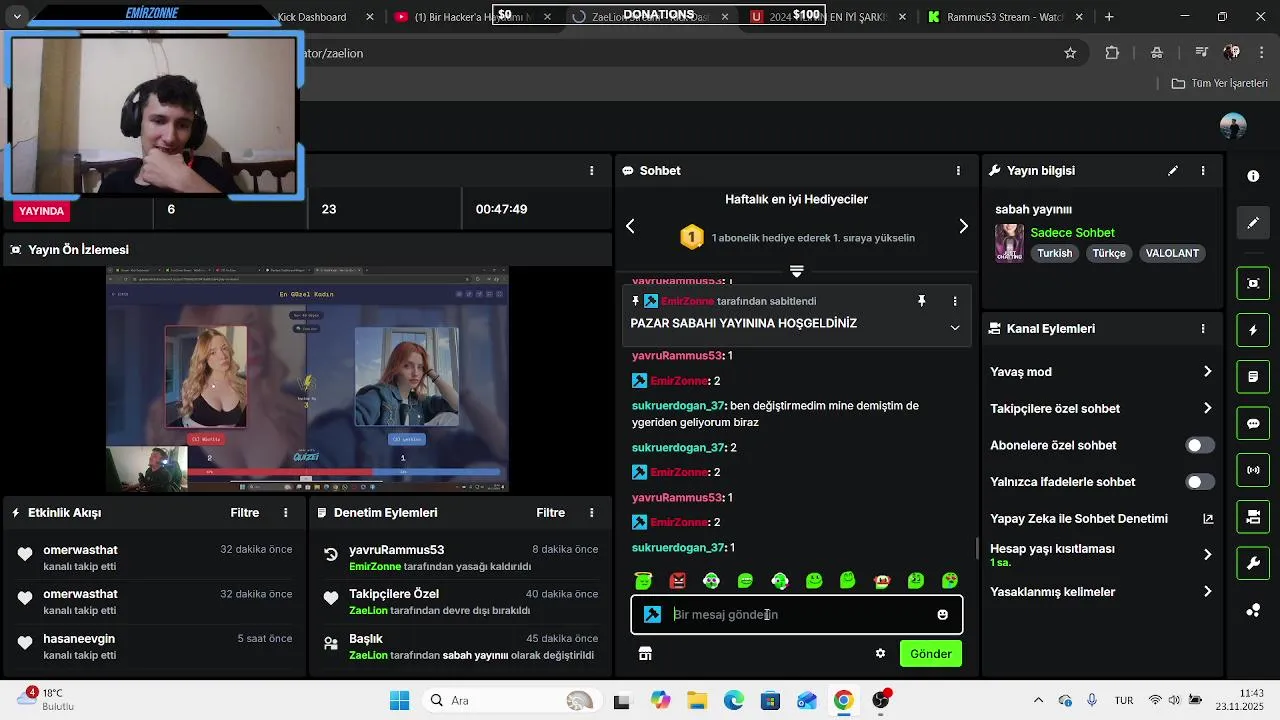Open Yapay Zeka ile Sohbet Denetimi external link
This screenshot has width=1280, height=720.
click(1208, 519)
